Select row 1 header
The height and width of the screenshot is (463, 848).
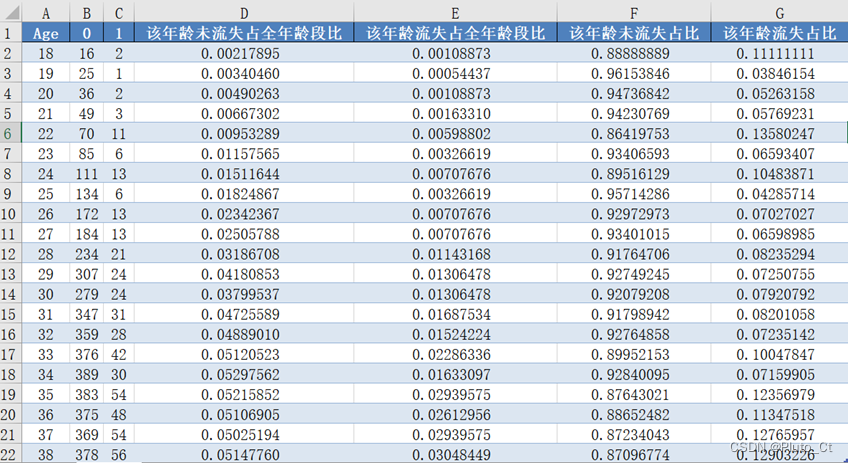point(11,33)
